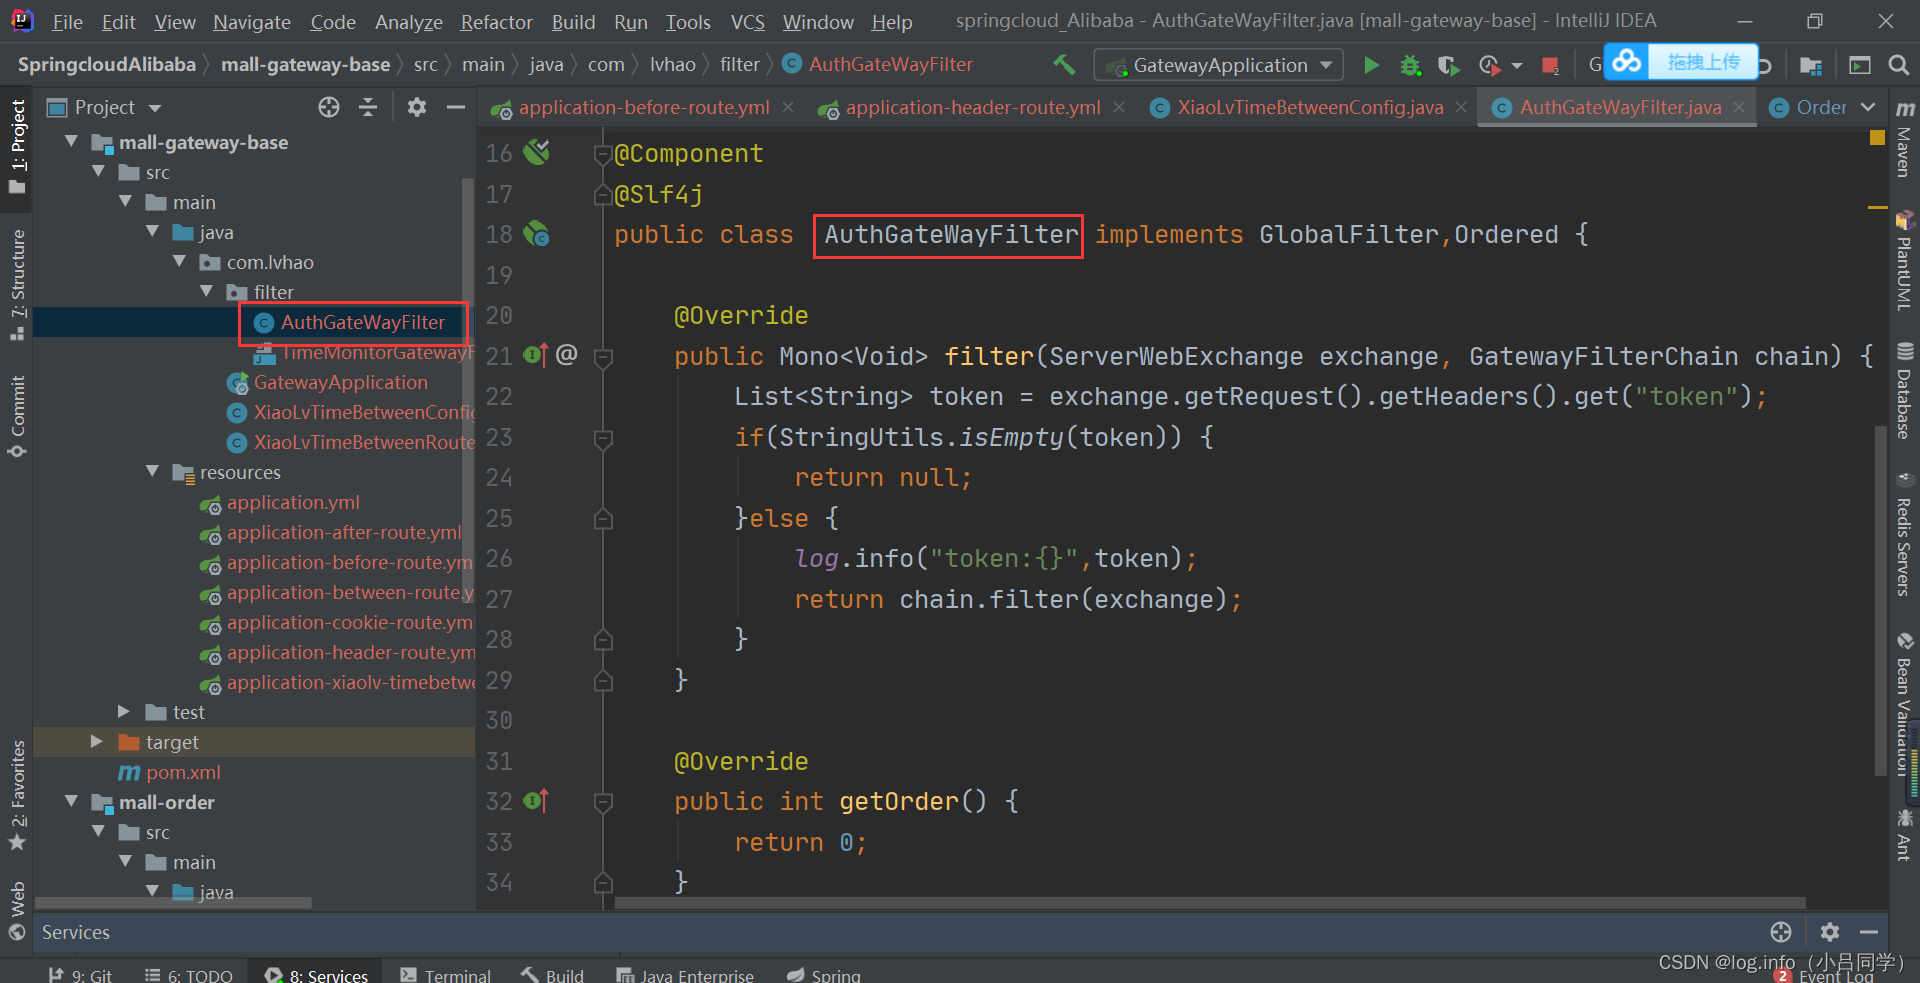This screenshot has height=983, width=1920.
Task: Open the Ant tool window
Action: click(x=1904, y=835)
